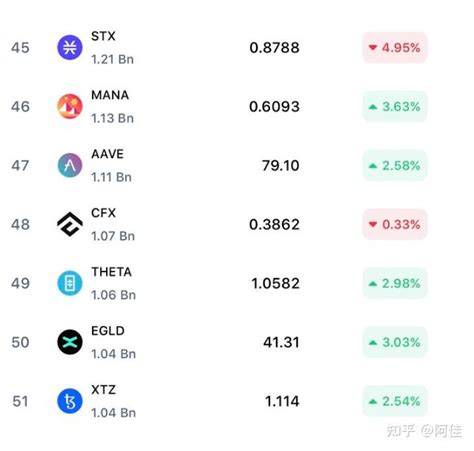Open the STX price 0.8788
Screen dimensions: 474x451
(274, 48)
